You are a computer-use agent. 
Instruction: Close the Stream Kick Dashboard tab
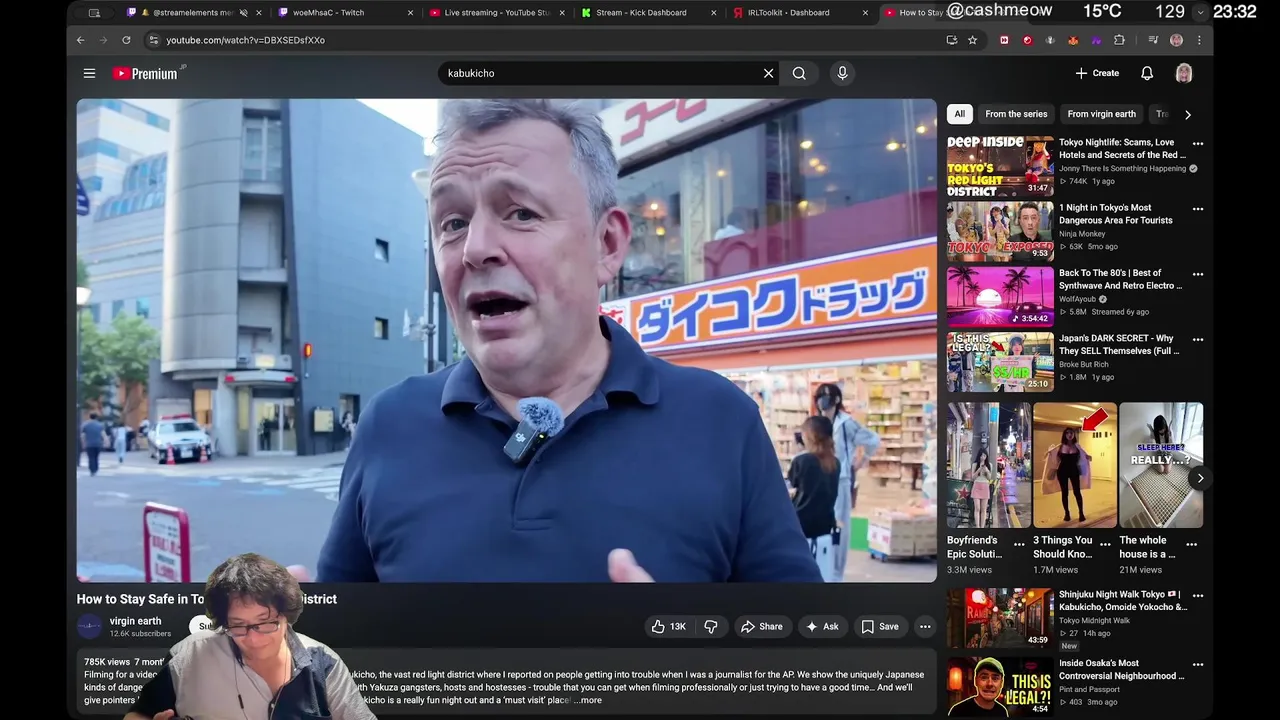point(714,13)
